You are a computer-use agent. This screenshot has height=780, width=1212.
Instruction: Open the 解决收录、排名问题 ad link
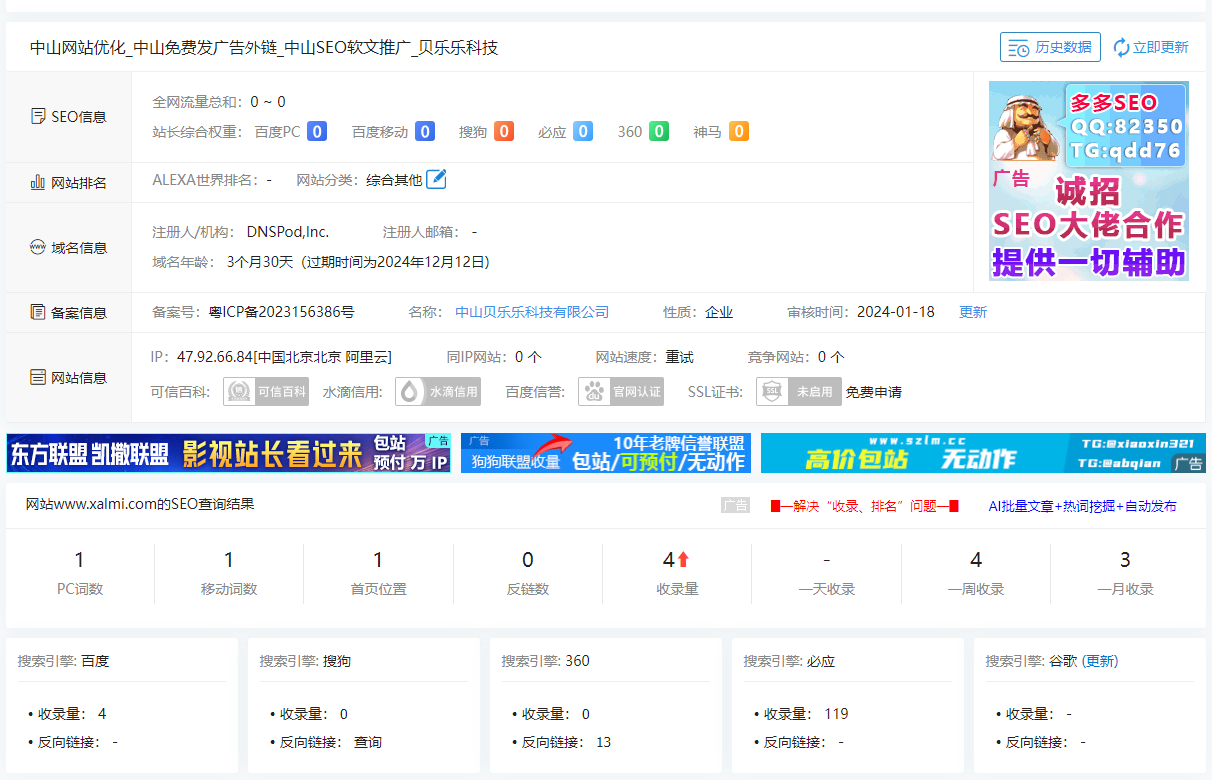(865, 506)
